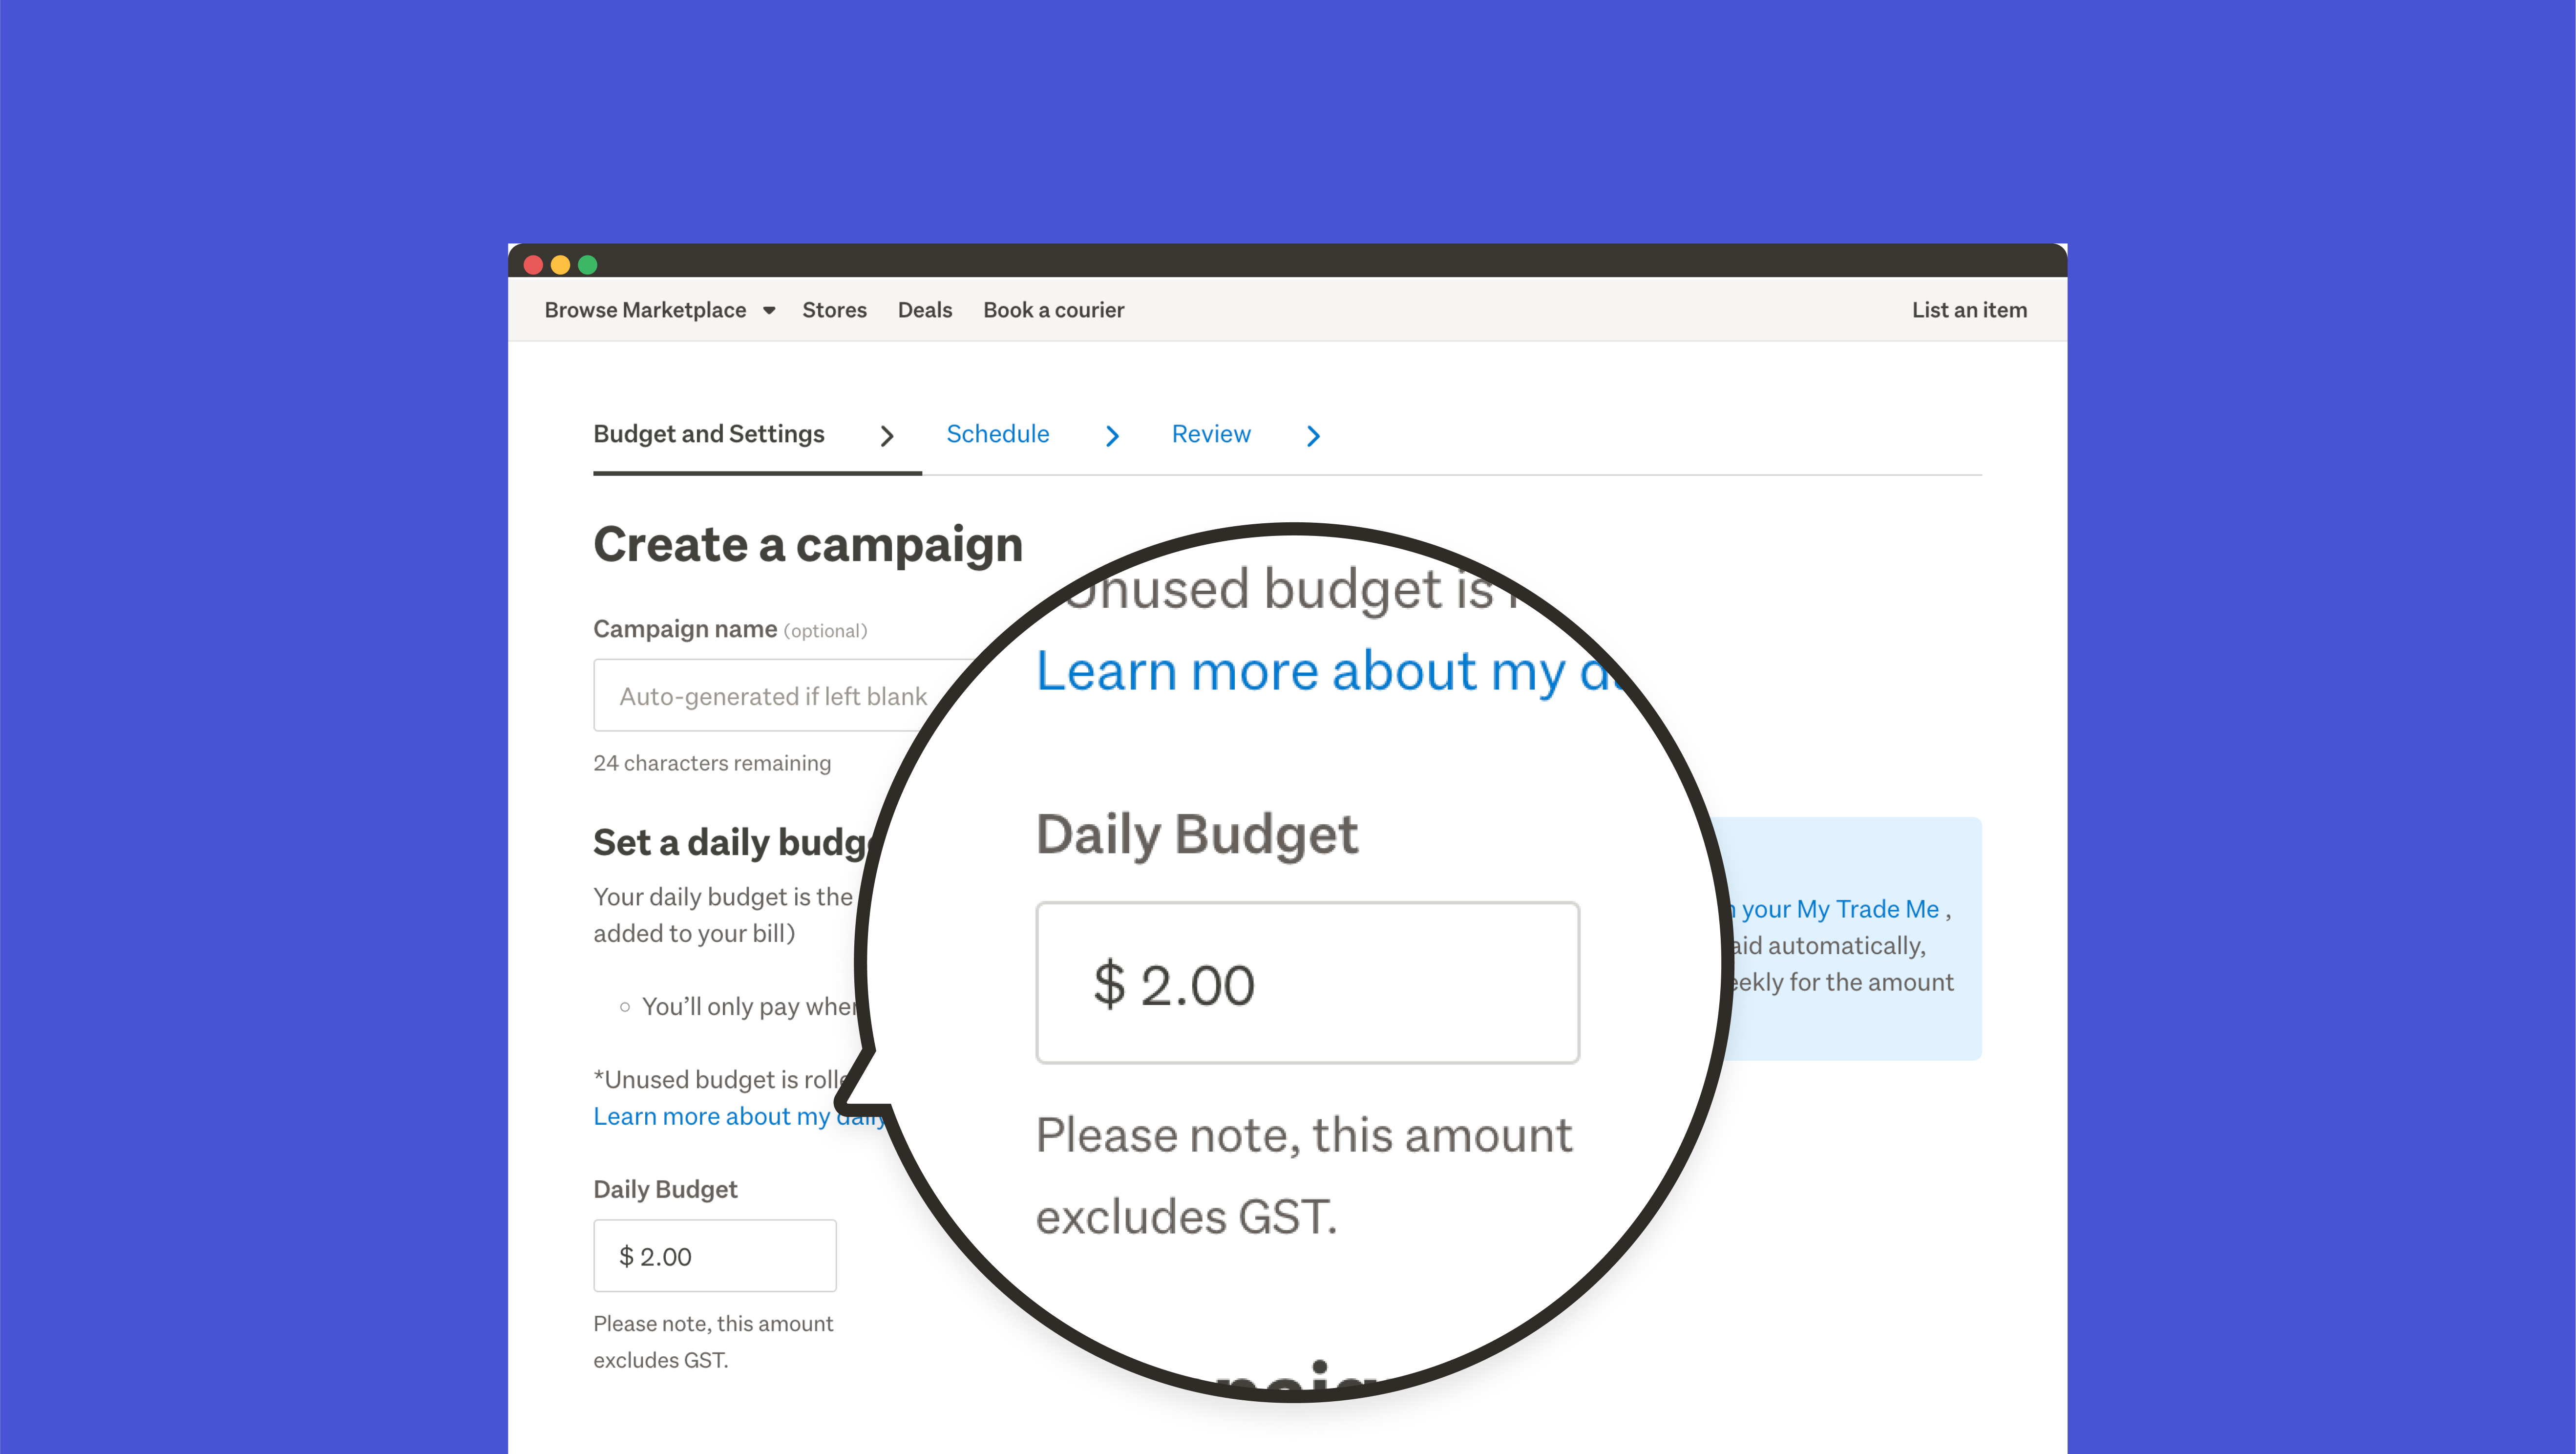
Task: Click the blue chevron after Review
Action: click(x=1313, y=436)
